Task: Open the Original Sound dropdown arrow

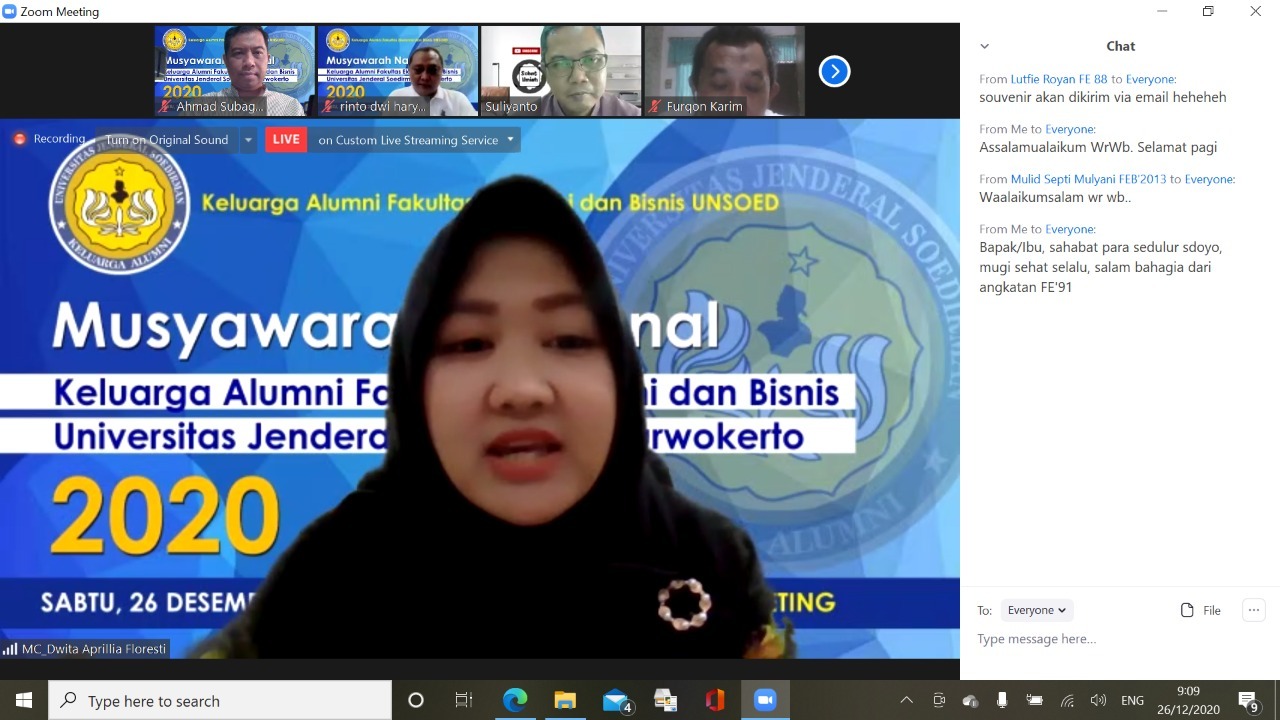Action: (x=248, y=140)
